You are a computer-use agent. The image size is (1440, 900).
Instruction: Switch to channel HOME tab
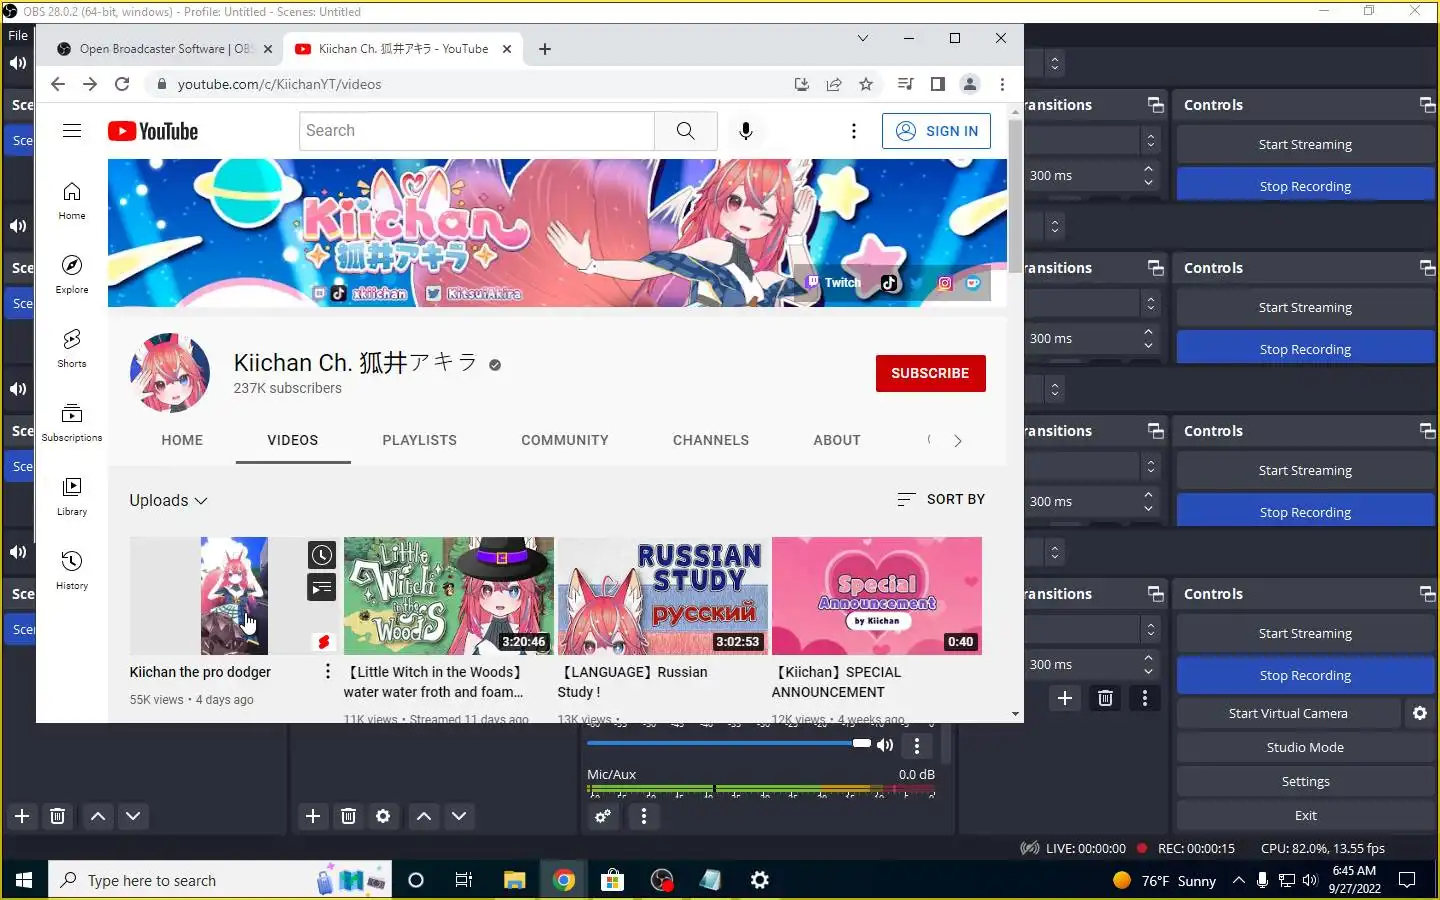(182, 440)
